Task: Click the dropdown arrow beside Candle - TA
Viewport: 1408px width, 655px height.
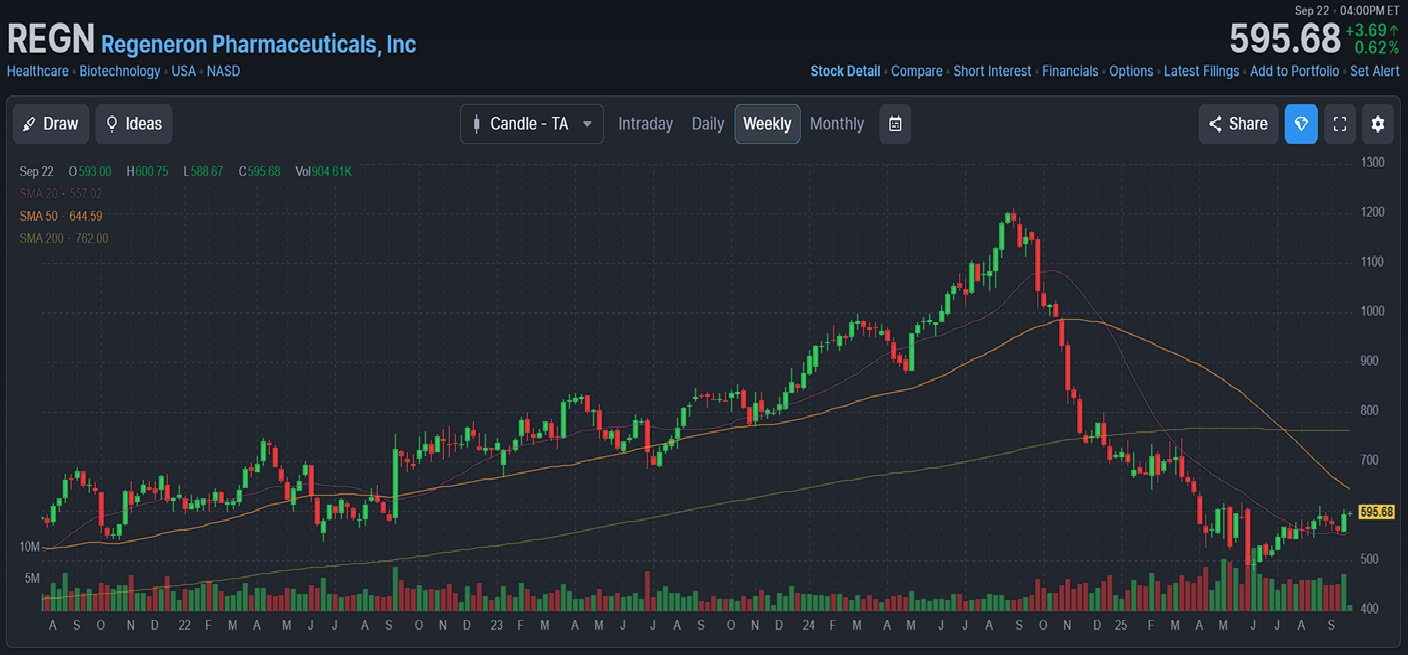Action: pyautogui.click(x=587, y=124)
